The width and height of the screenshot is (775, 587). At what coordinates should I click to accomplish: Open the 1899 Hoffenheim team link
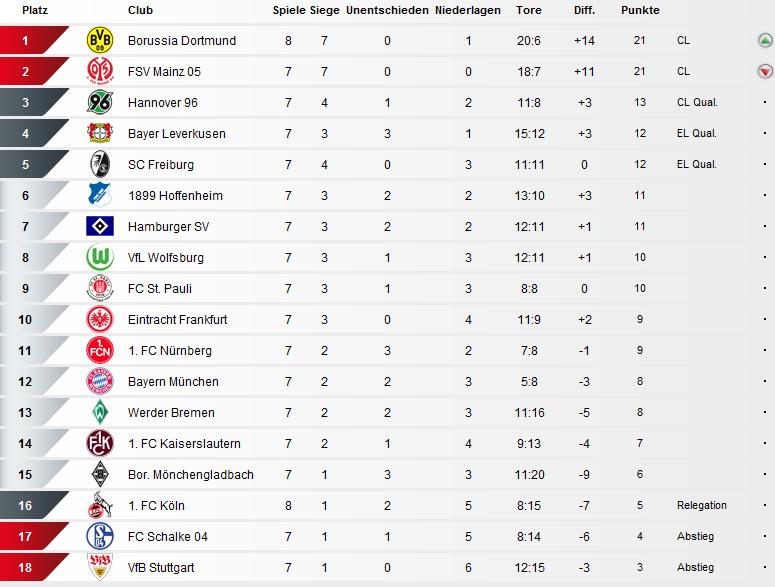coord(175,196)
